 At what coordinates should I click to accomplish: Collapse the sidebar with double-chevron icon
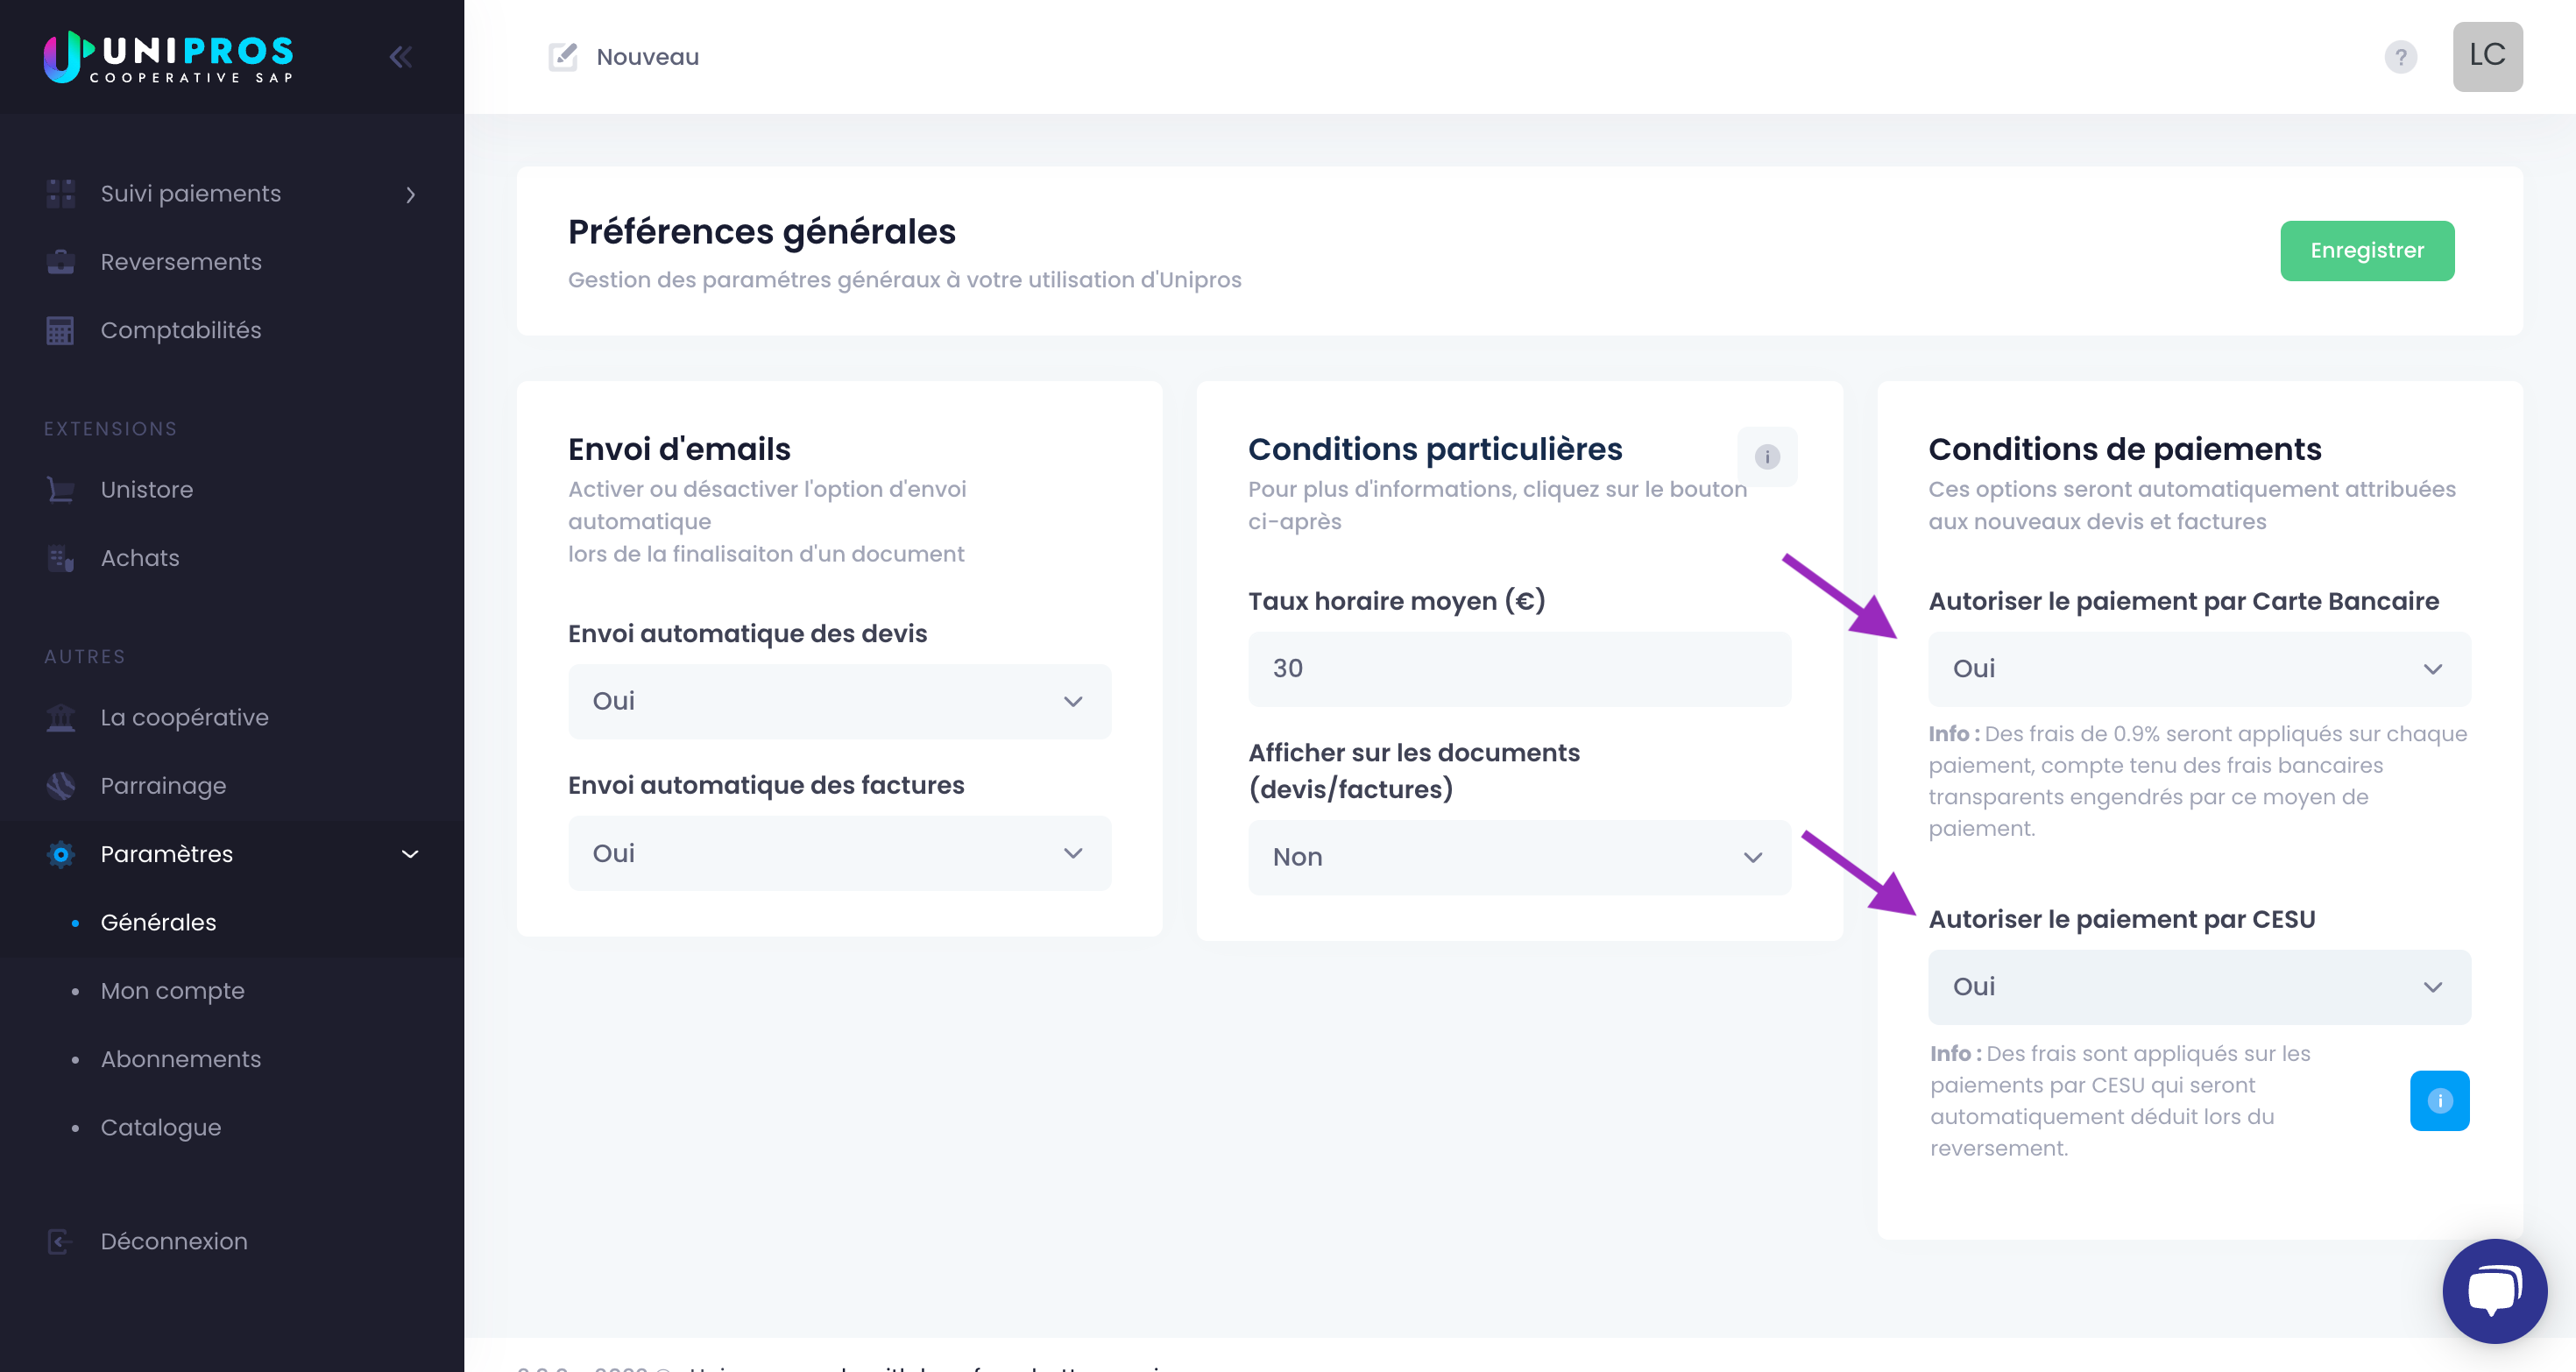pos(401,57)
